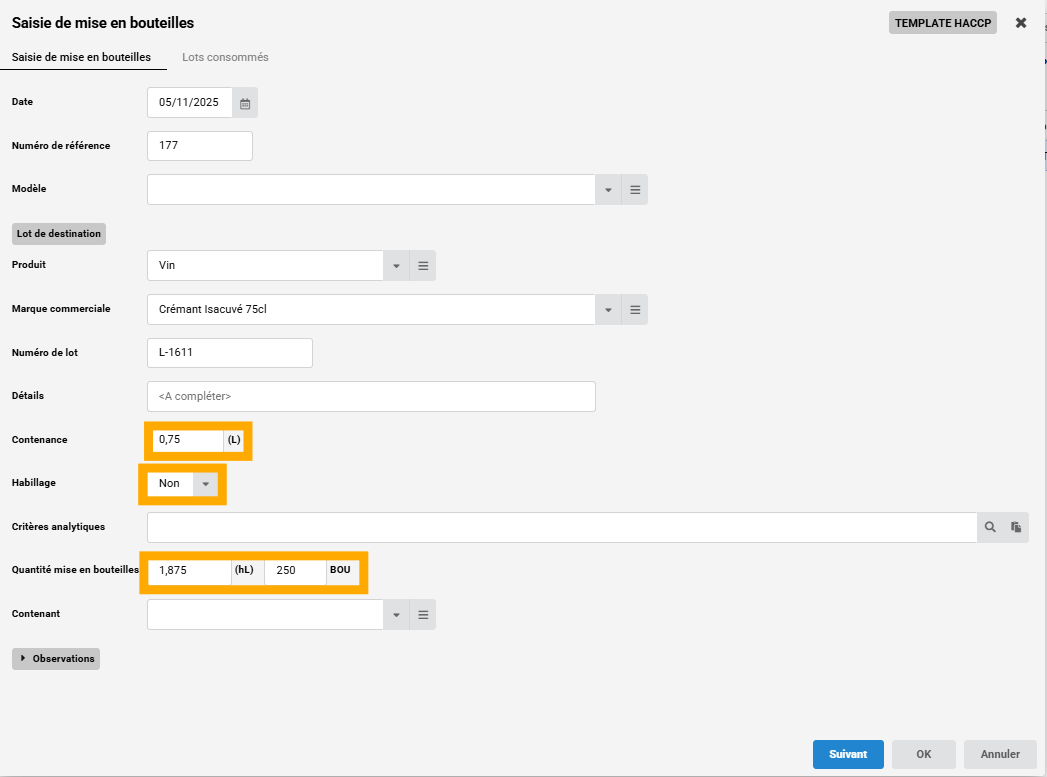Switch to the Lots consommés tab
The height and width of the screenshot is (777, 1047).
[225, 57]
